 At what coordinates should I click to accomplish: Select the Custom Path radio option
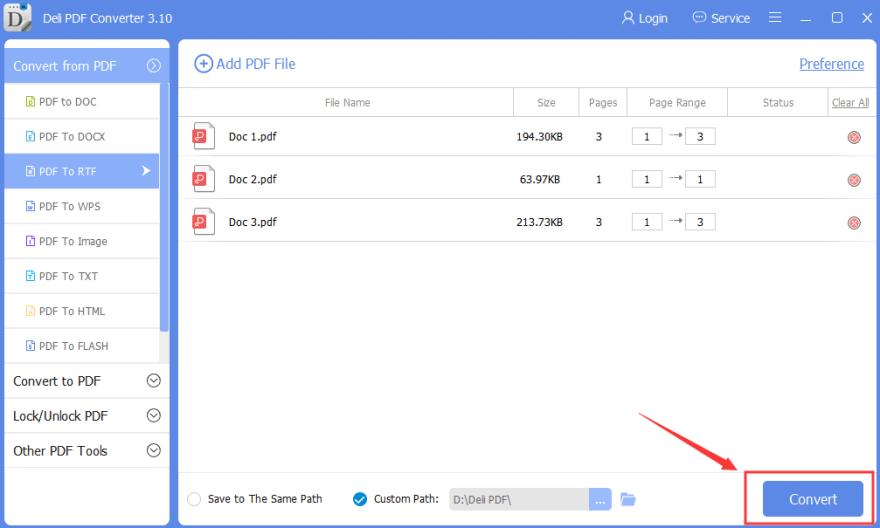(x=360, y=499)
